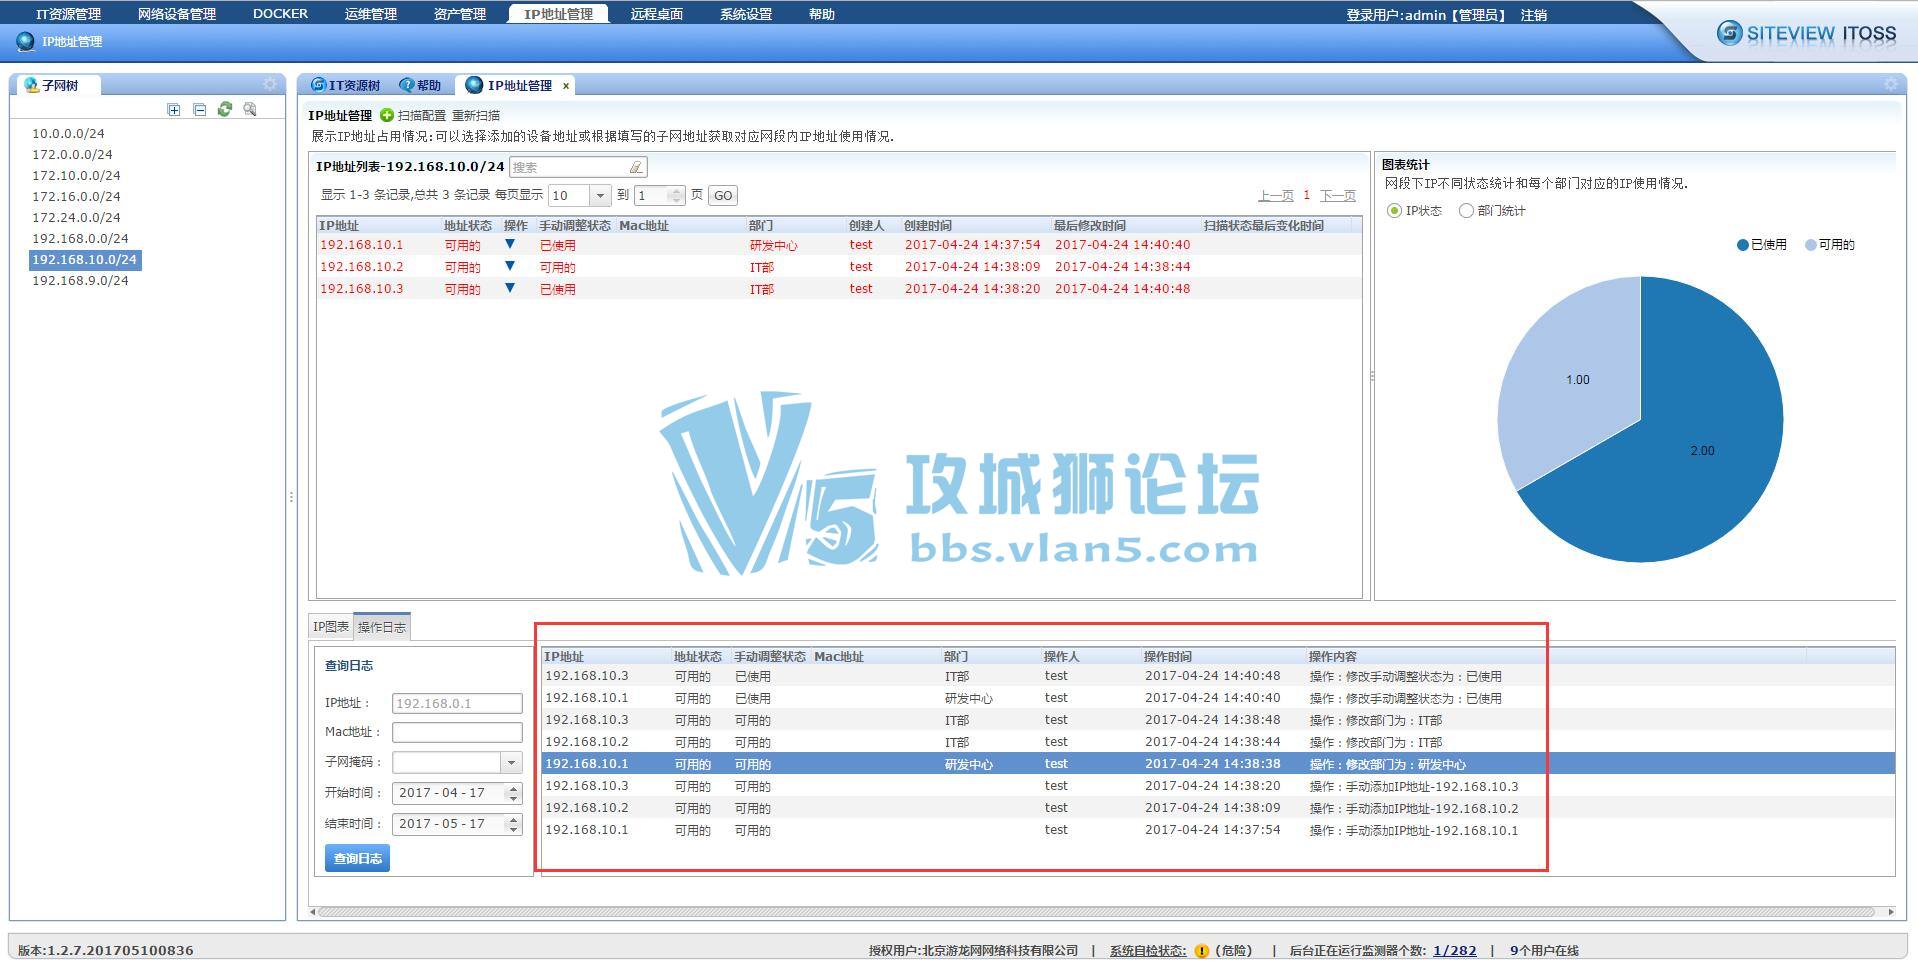Screen dimensions: 1918x967
Task: Click the 扫描配置 link
Action: point(422,115)
